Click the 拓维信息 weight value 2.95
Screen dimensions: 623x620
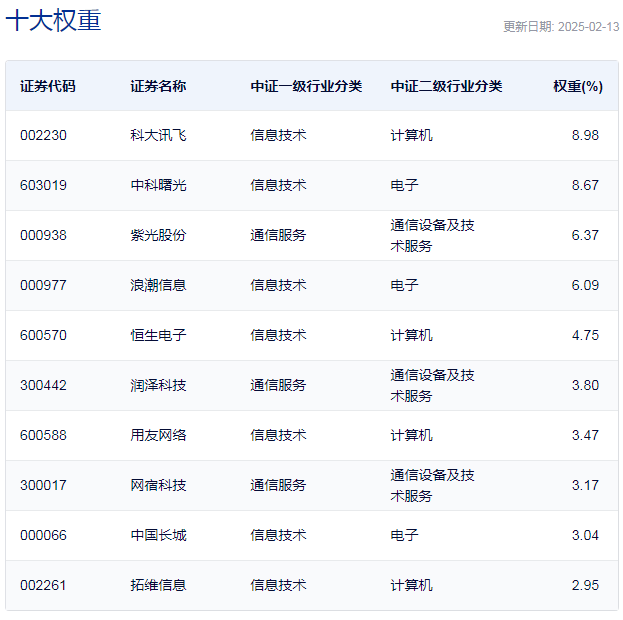coord(585,585)
